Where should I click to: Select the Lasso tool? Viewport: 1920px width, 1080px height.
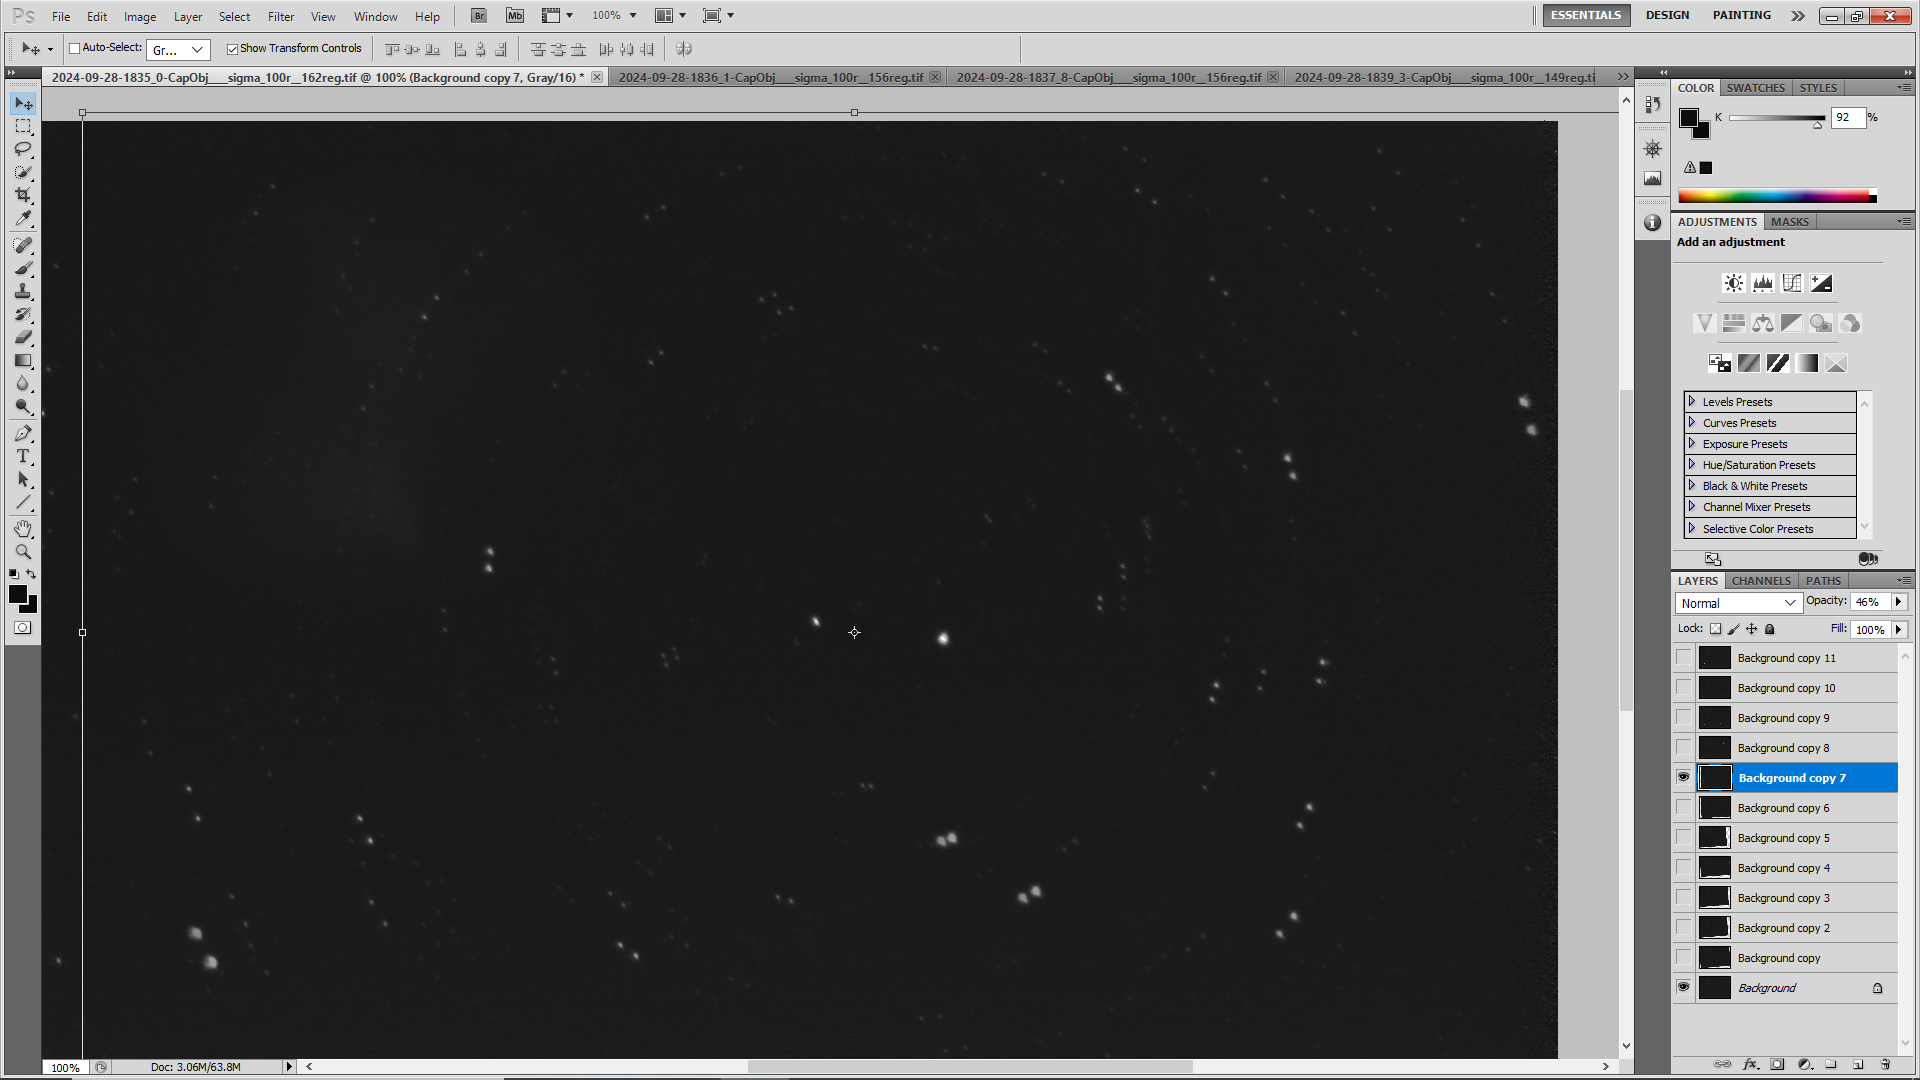pyautogui.click(x=23, y=149)
